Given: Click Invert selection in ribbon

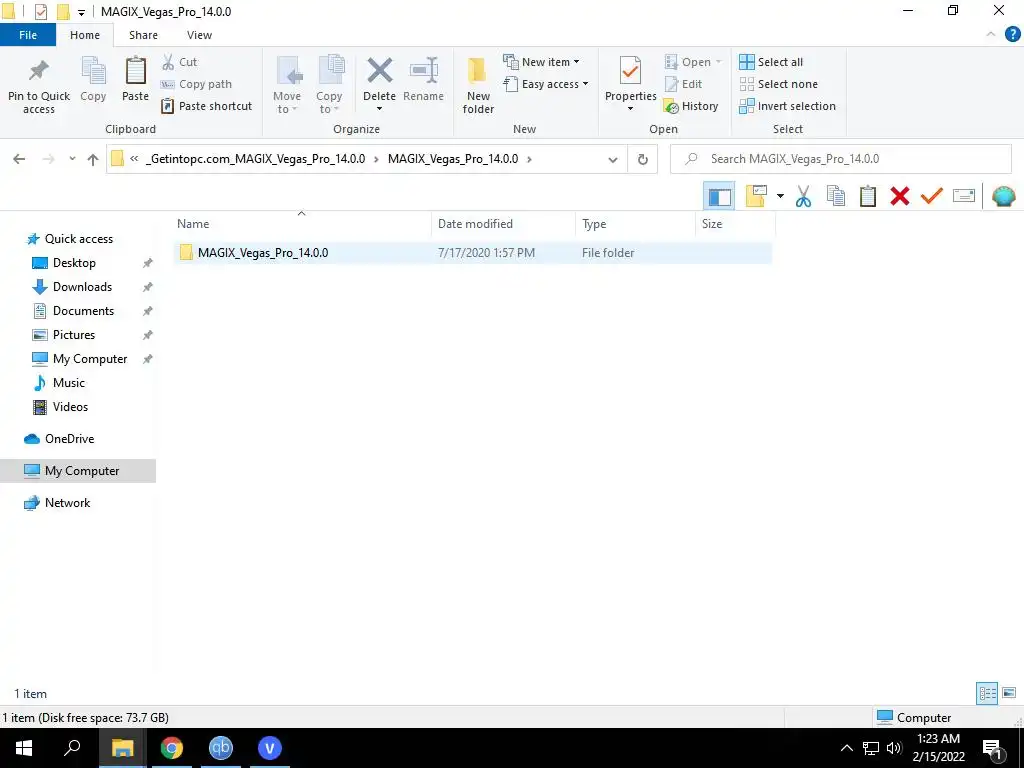Looking at the screenshot, I should coord(788,106).
